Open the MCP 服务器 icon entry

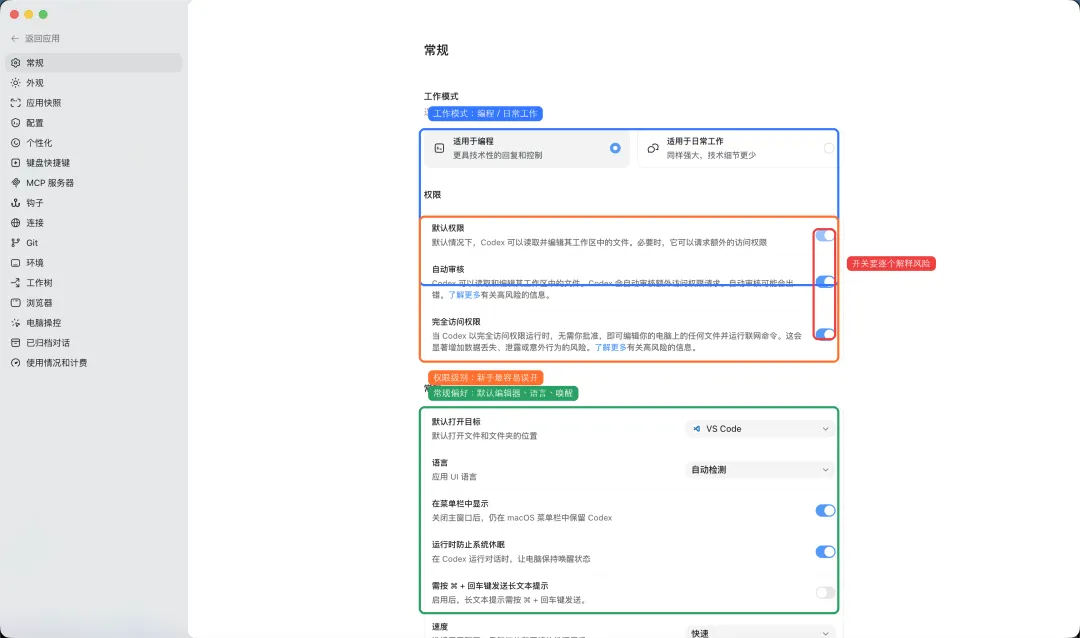(15, 183)
